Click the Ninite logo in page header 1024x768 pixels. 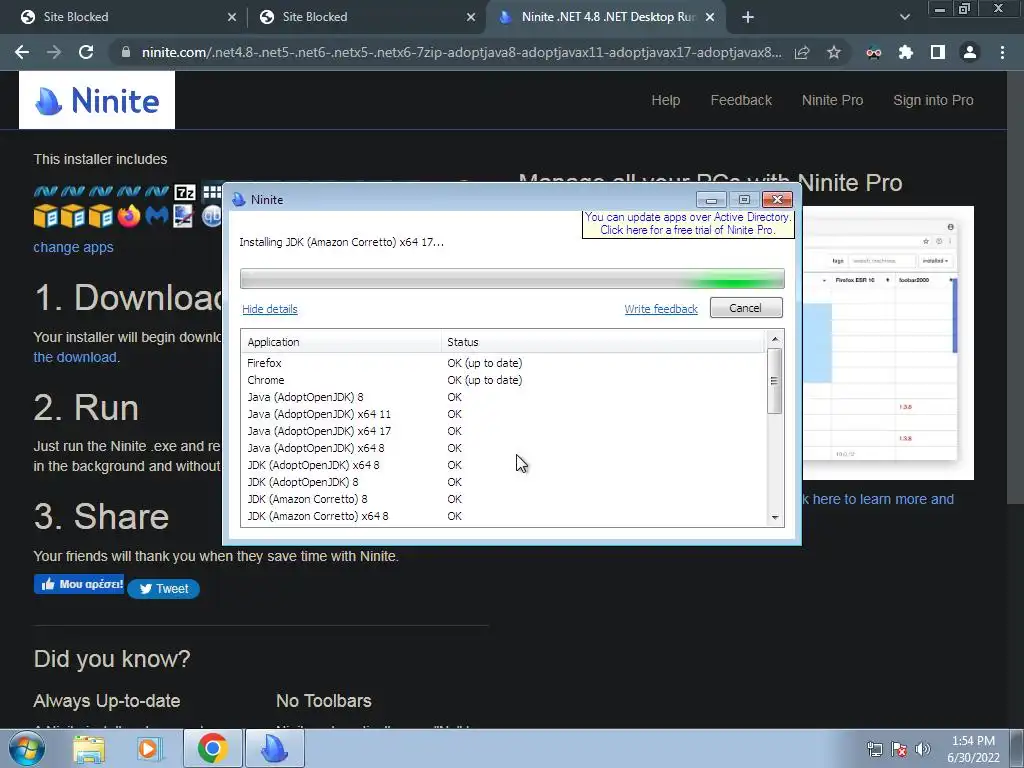pyautogui.click(x=97, y=101)
